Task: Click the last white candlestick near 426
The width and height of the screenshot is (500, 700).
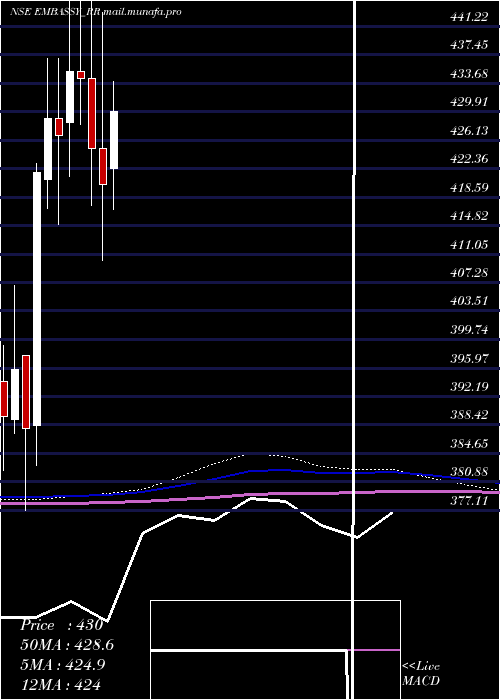Action: coord(114,140)
